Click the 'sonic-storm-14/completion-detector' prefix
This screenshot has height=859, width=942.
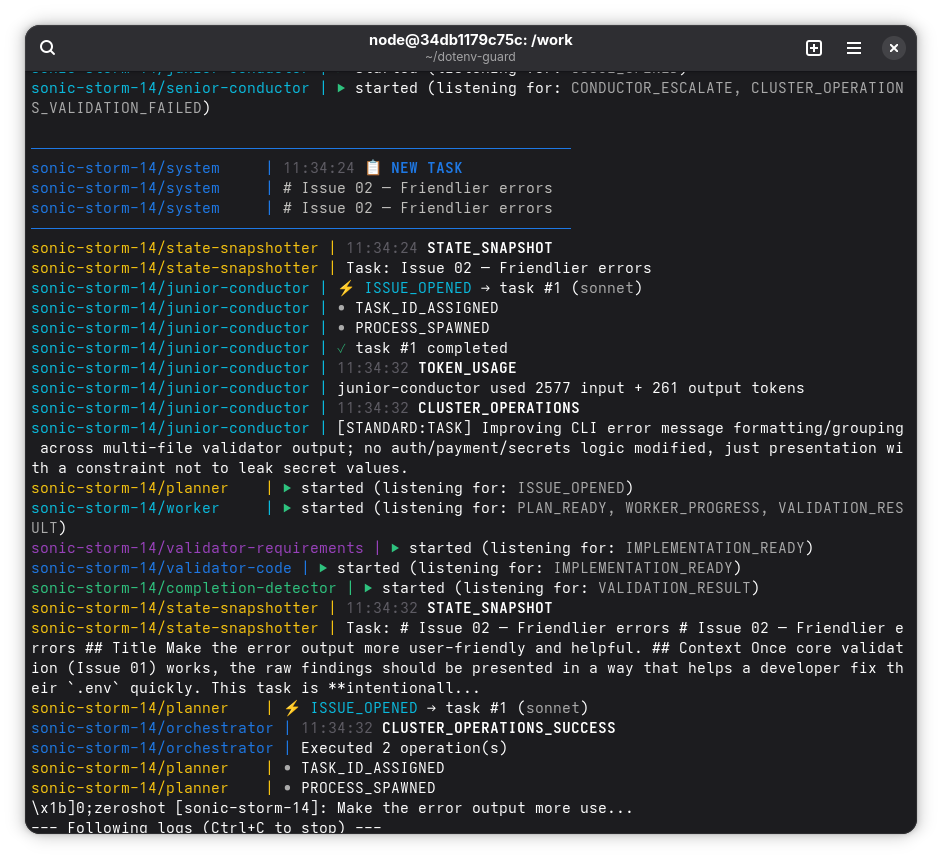(184, 588)
